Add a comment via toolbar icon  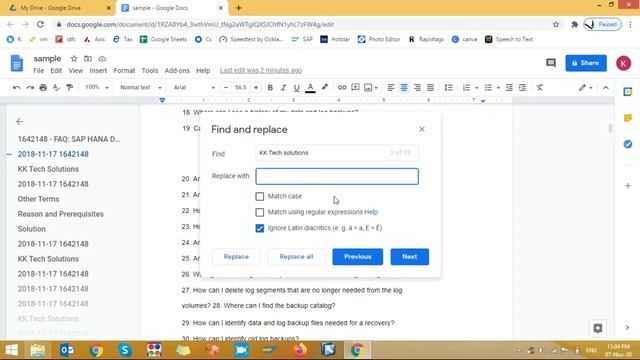(x=355, y=87)
